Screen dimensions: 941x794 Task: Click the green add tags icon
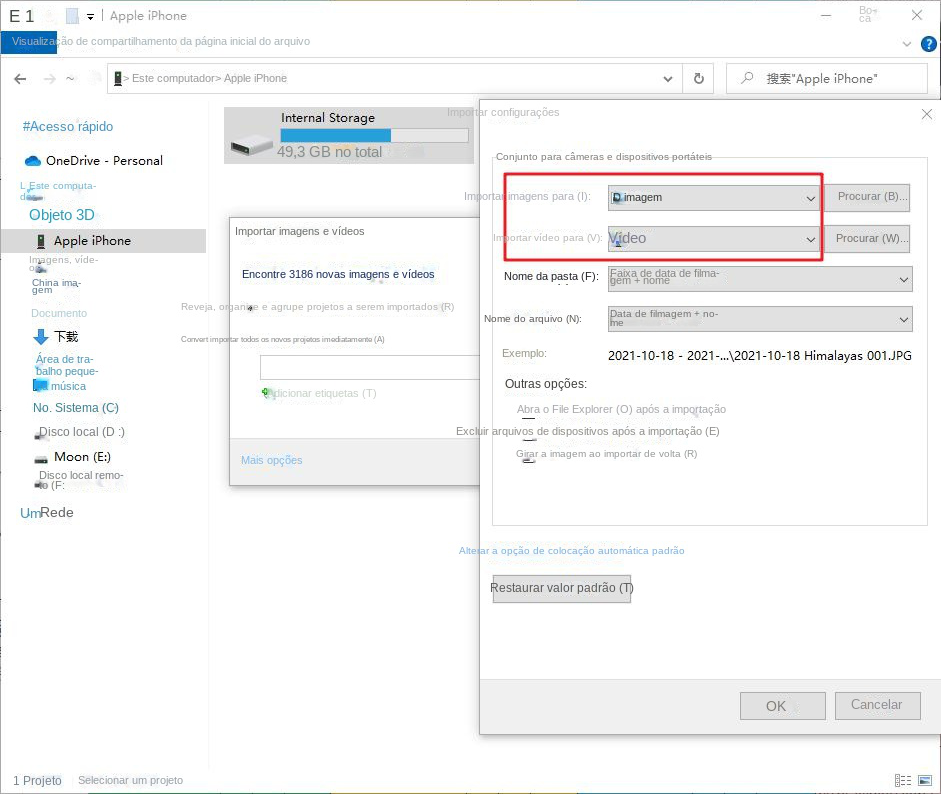tap(266, 392)
